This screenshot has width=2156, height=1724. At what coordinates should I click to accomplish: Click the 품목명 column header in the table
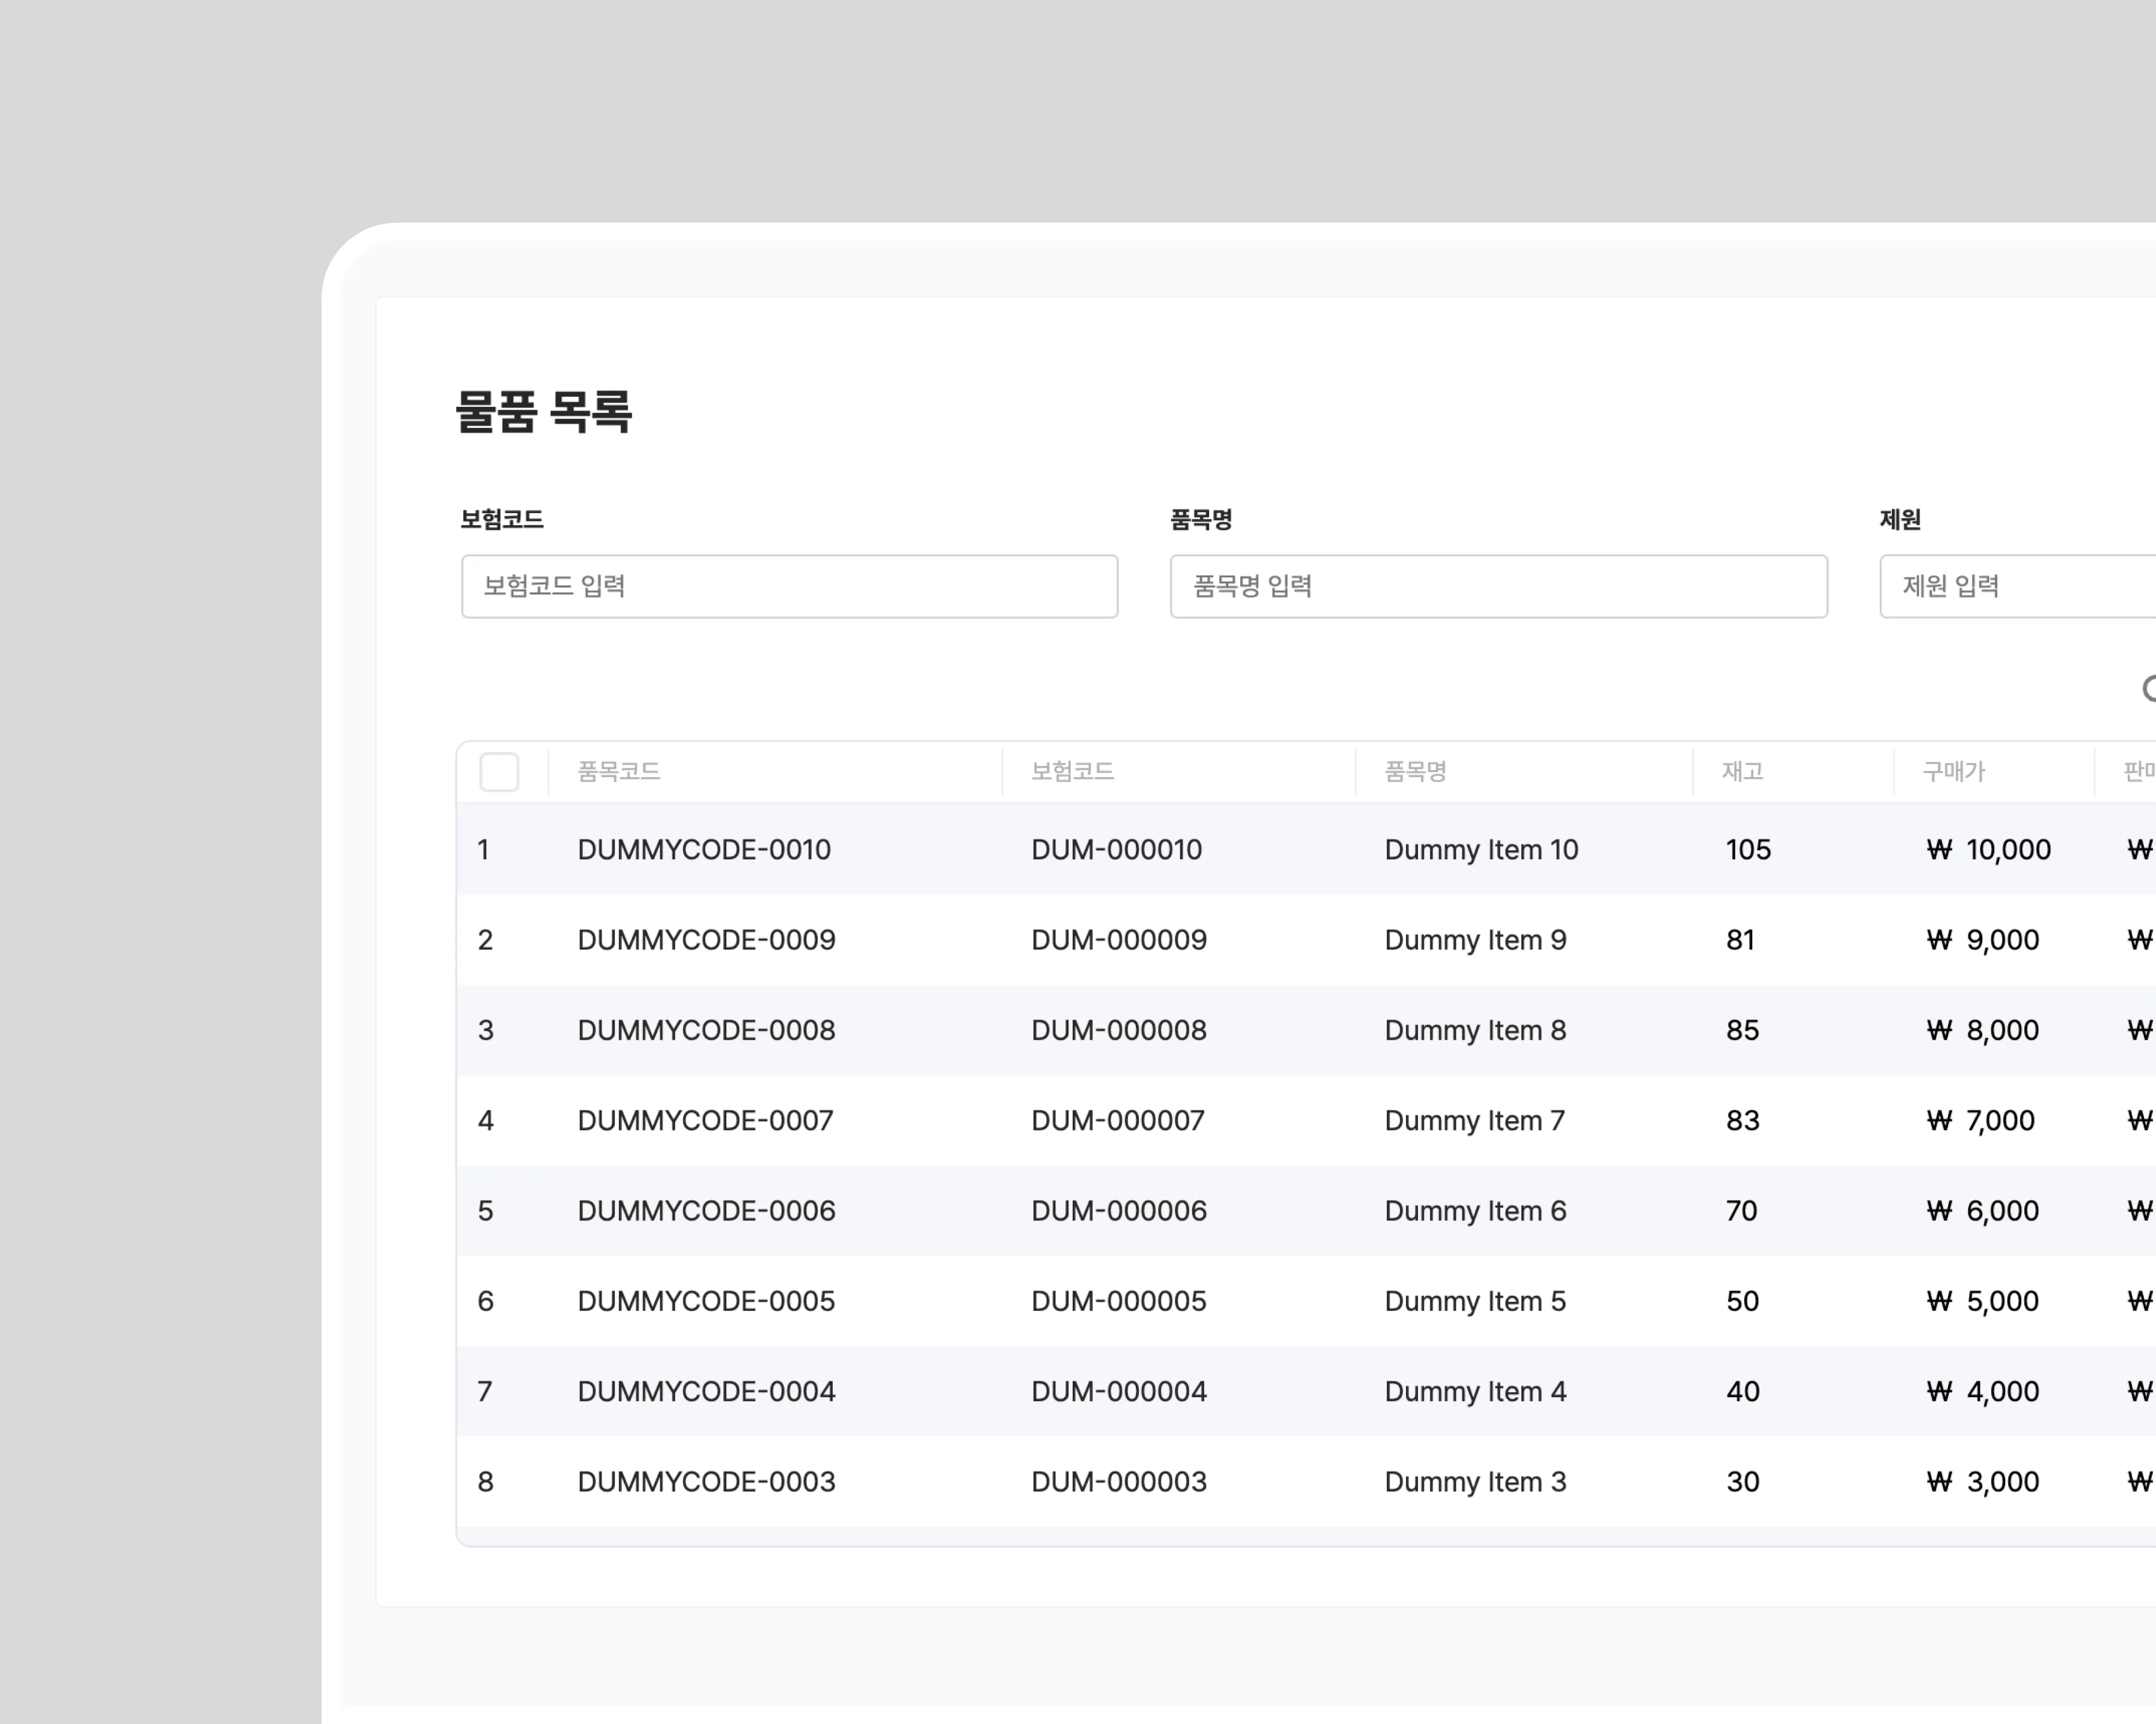1415,771
